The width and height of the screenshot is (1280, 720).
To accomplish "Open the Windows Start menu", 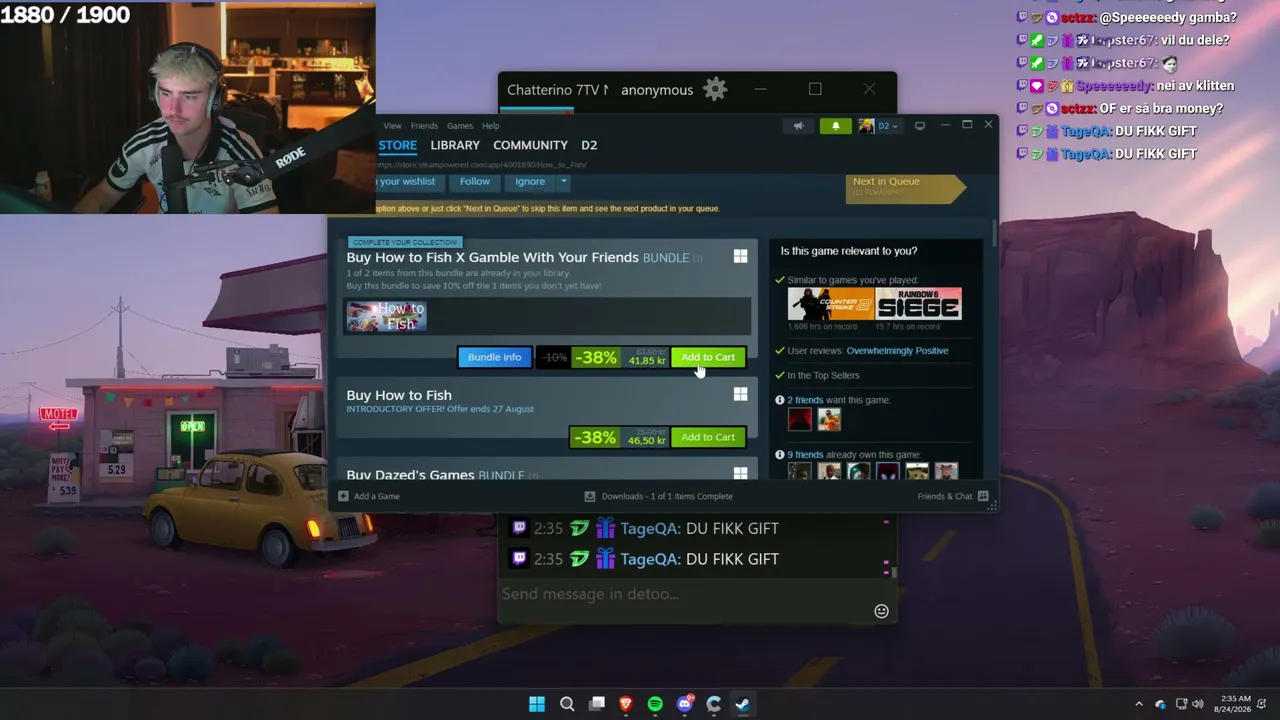I will (x=537, y=704).
